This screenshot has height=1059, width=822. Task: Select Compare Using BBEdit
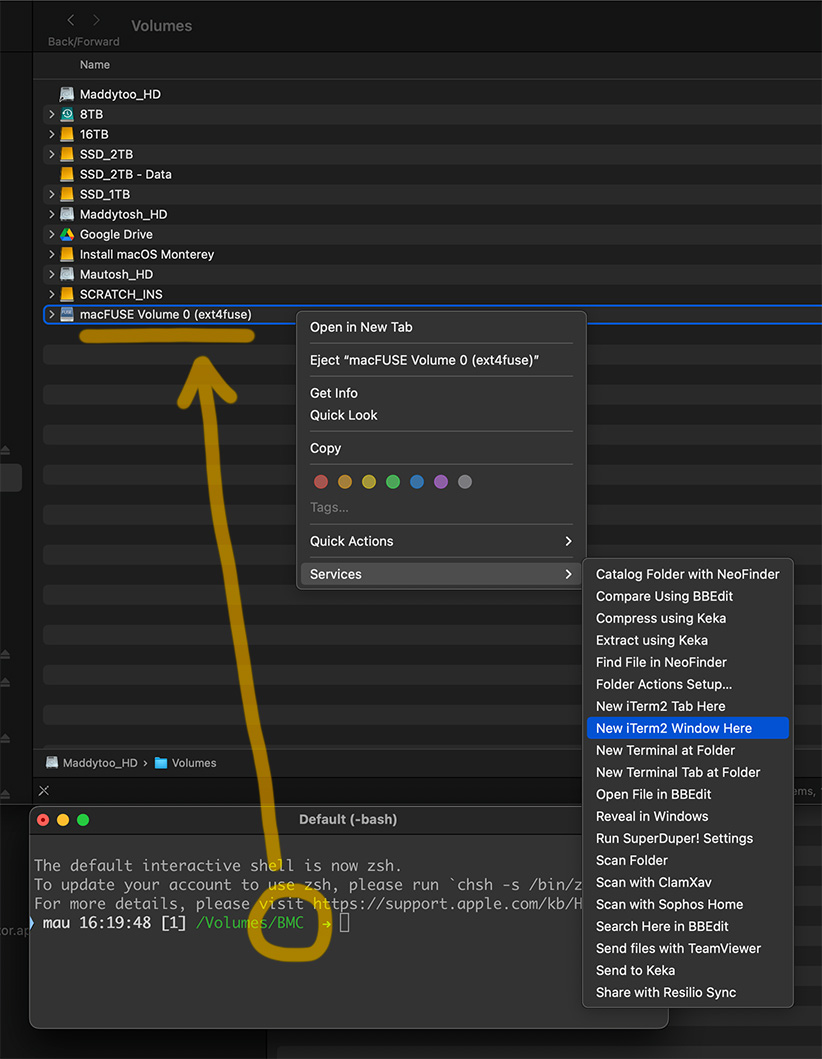click(x=688, y=596)
